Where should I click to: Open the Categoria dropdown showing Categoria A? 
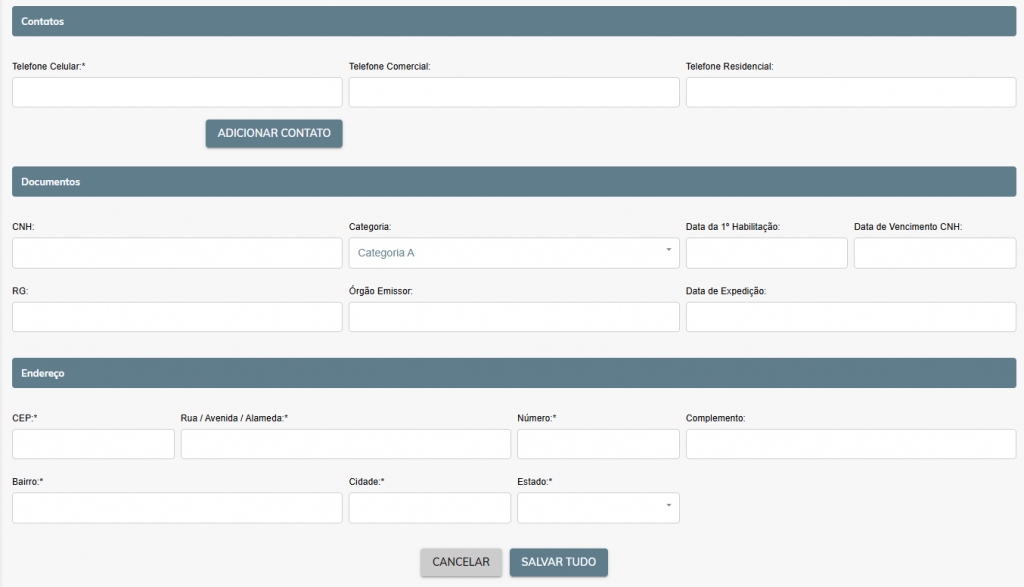(x=514, y=253)
